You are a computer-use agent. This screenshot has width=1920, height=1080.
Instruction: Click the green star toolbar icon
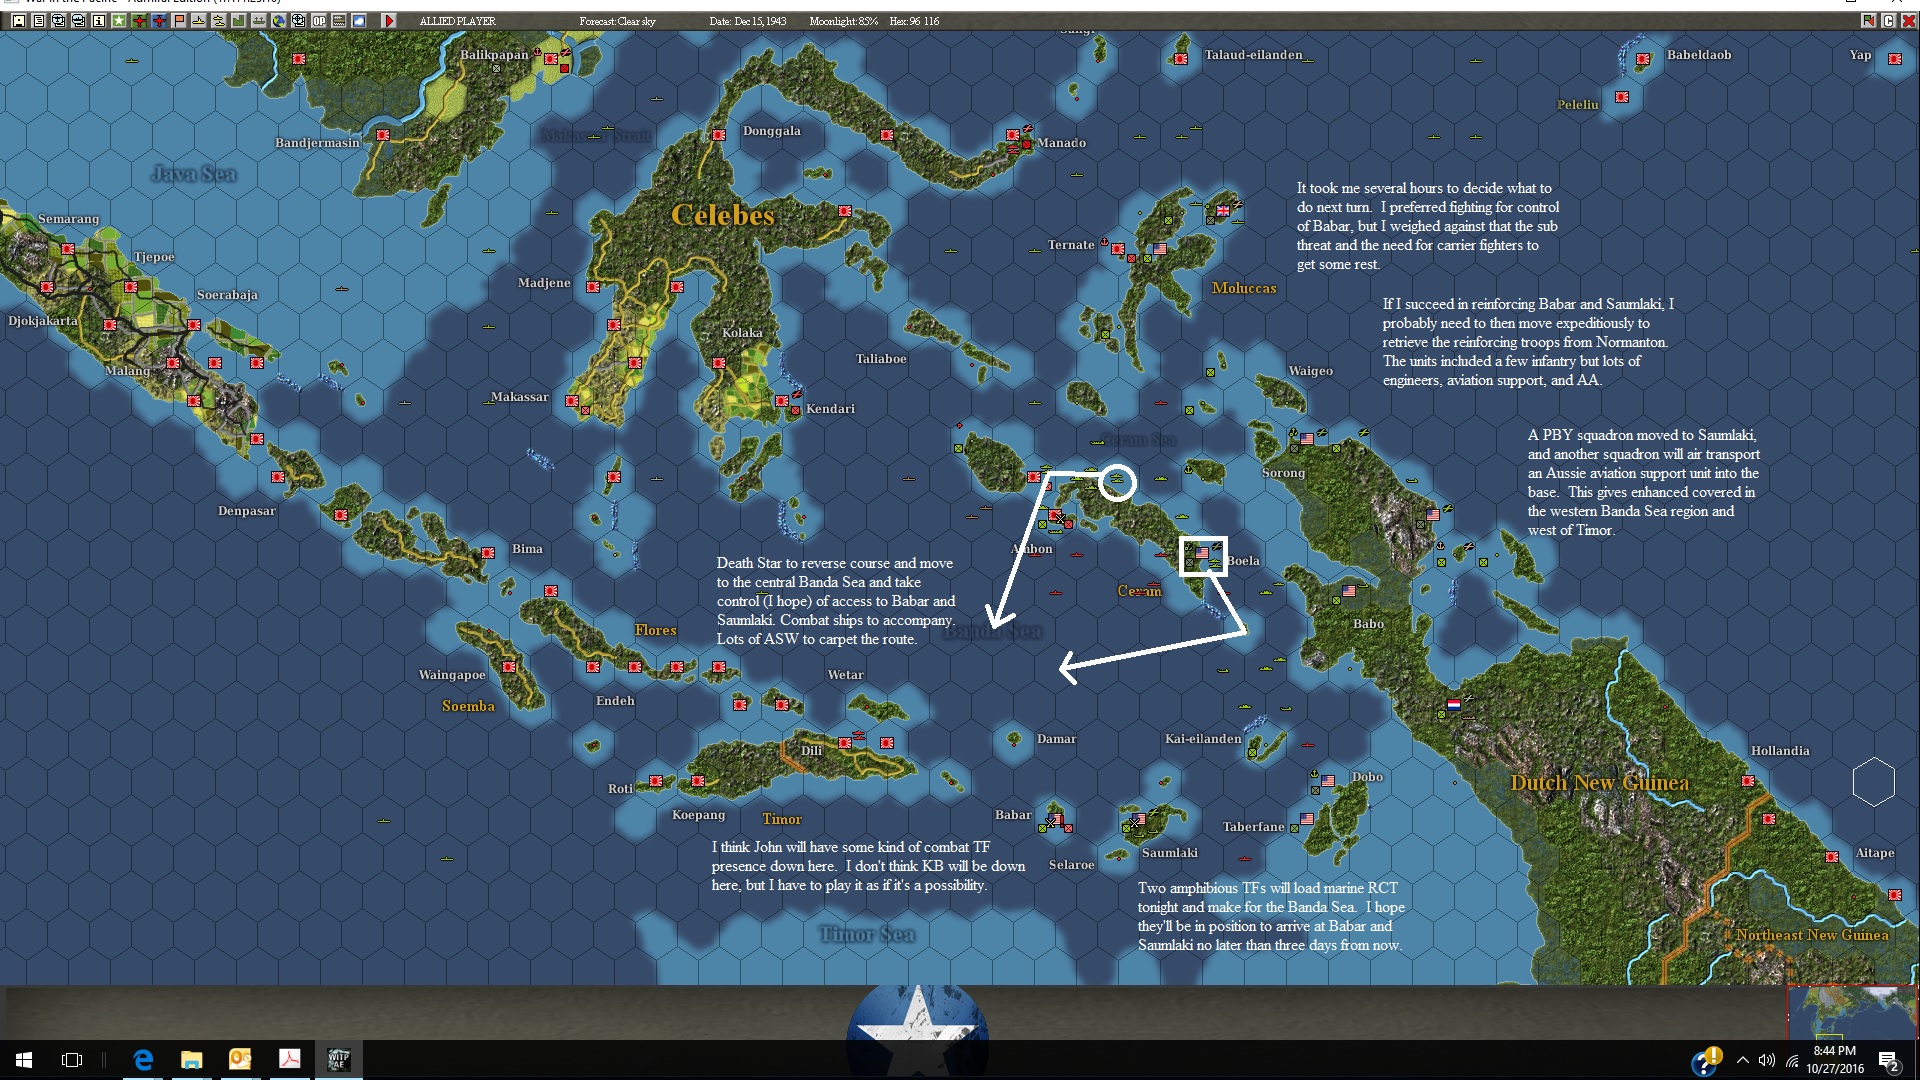119,20
